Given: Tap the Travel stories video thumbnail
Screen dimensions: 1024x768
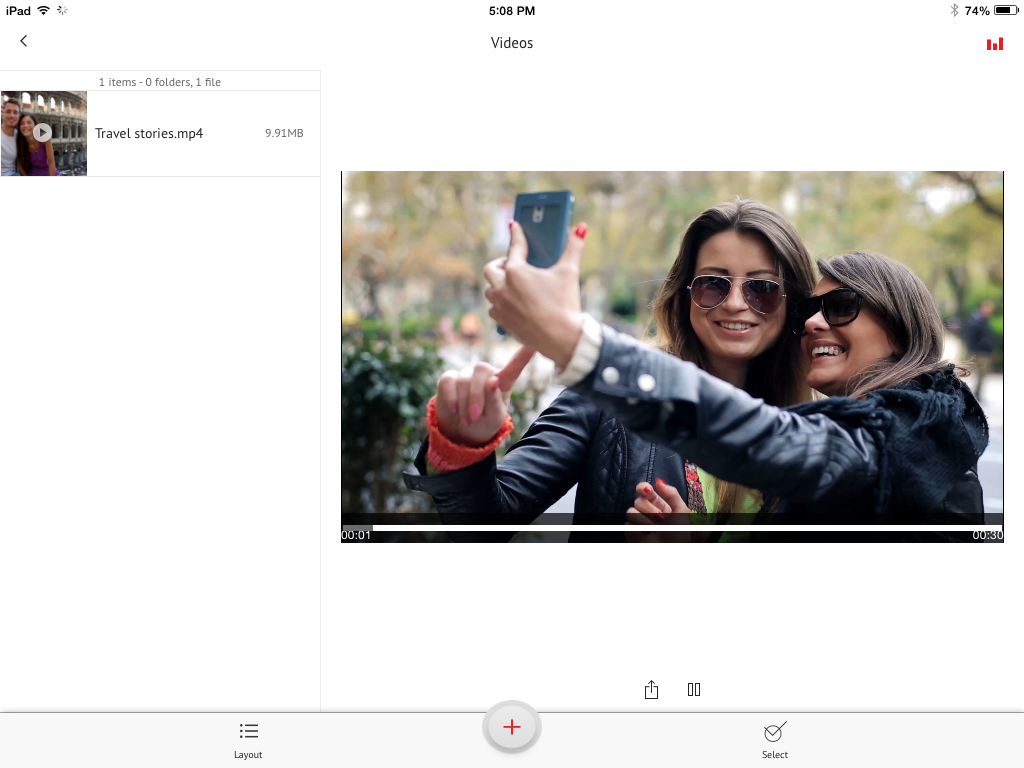Looking at the screenshot, I should 43,133.
